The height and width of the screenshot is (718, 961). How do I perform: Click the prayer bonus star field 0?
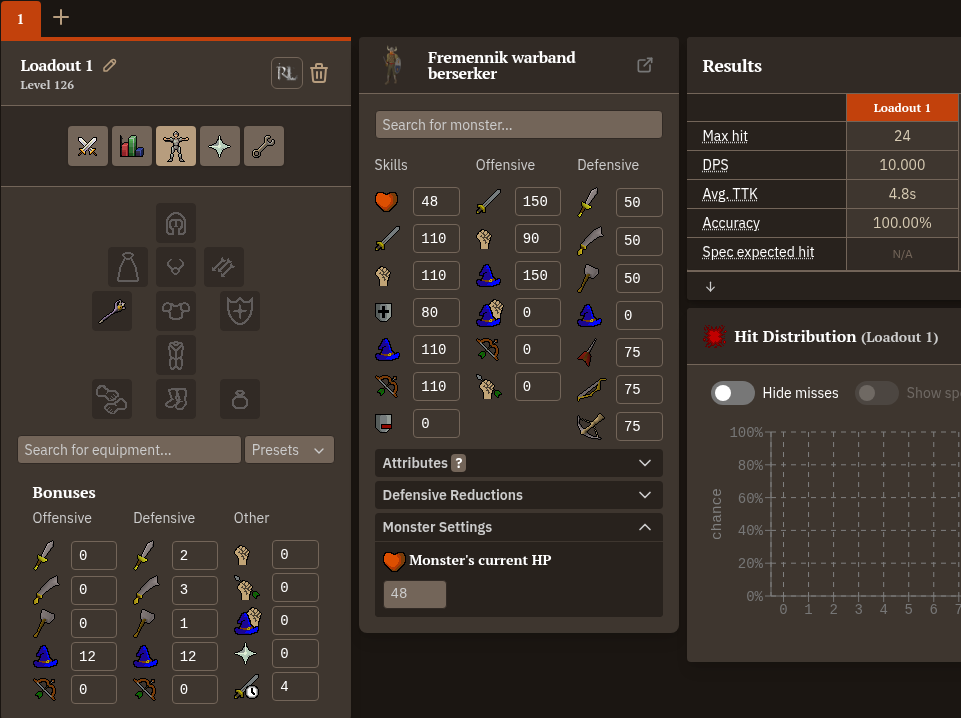[295, 653]
